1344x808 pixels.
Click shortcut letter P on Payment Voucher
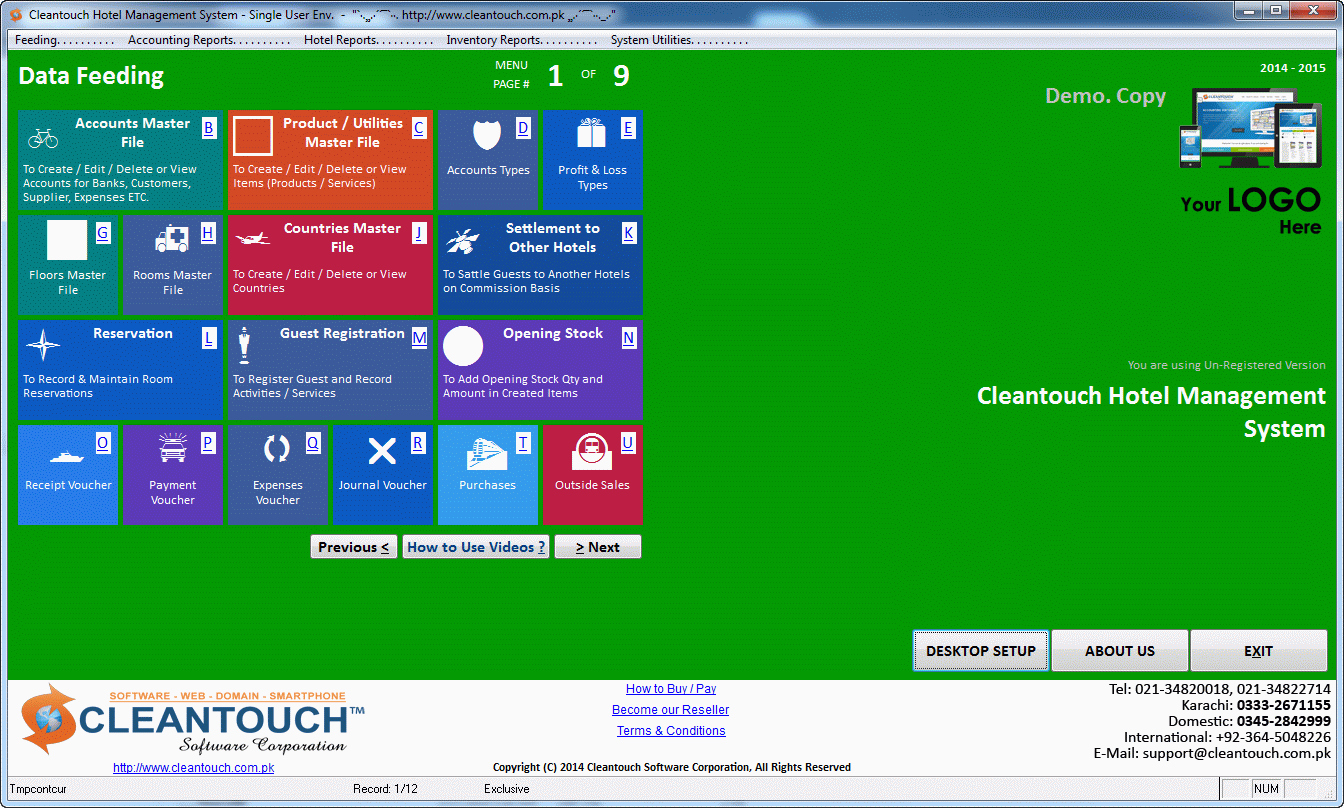tap(208, 444)
